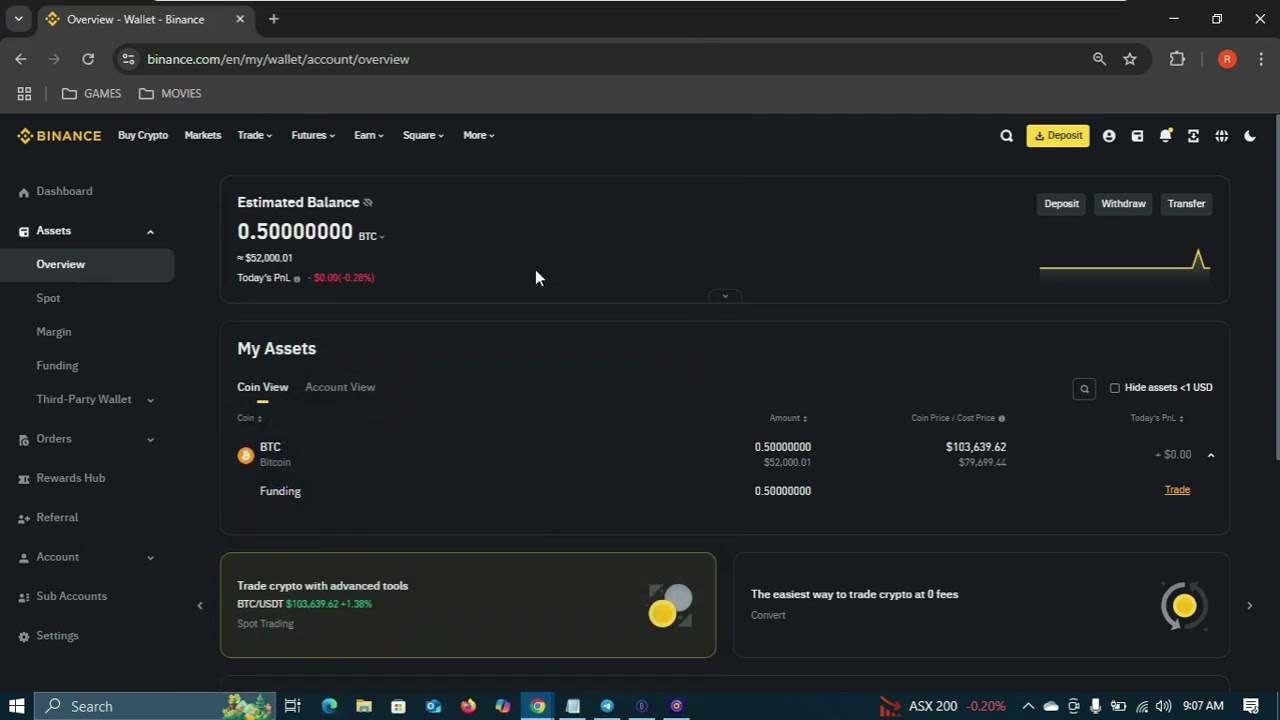The image size is (1280, 720).
Task: Open Markets in the top navigation
Action: click(203, 135)
